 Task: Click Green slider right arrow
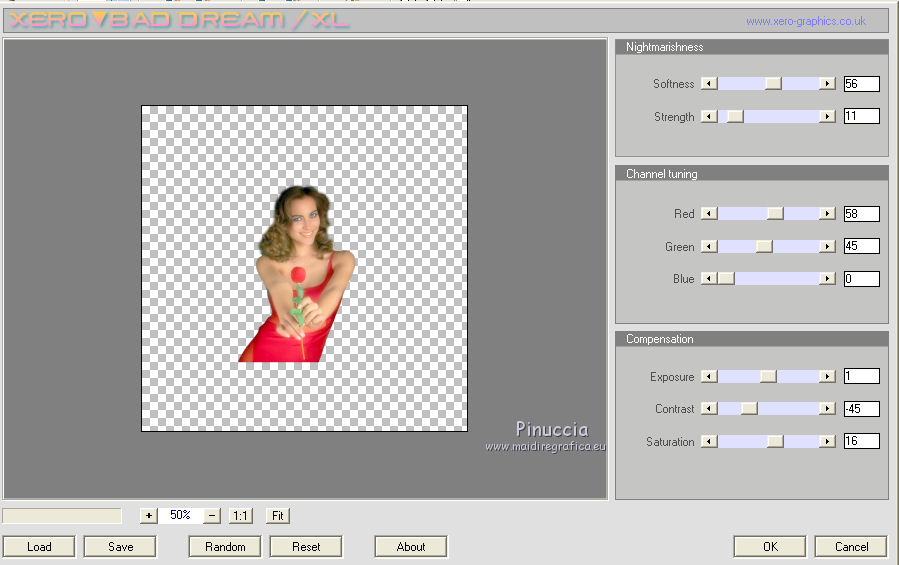[827, 246]
